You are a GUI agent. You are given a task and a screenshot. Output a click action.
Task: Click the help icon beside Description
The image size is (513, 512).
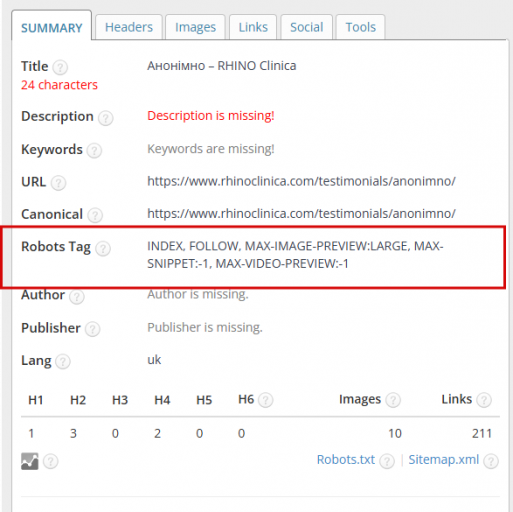106,118
